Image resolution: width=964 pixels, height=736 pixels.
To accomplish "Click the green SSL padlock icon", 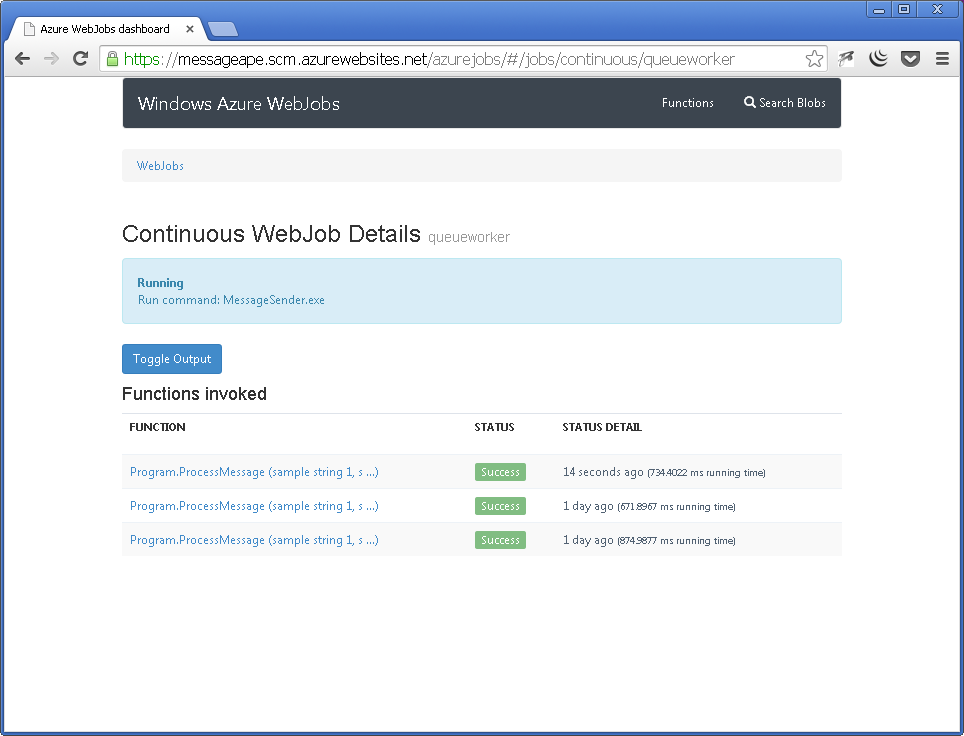I will click(x=113, y=59).
